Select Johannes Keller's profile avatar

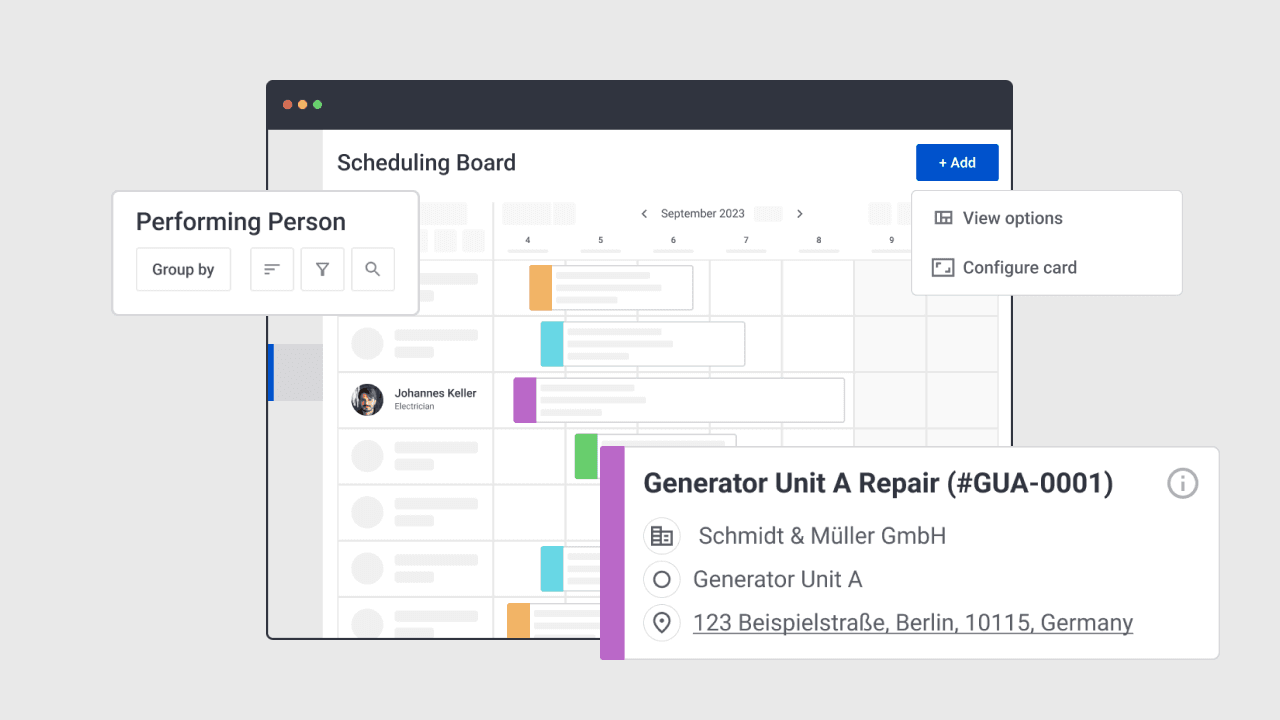click(x=366, y=399)
